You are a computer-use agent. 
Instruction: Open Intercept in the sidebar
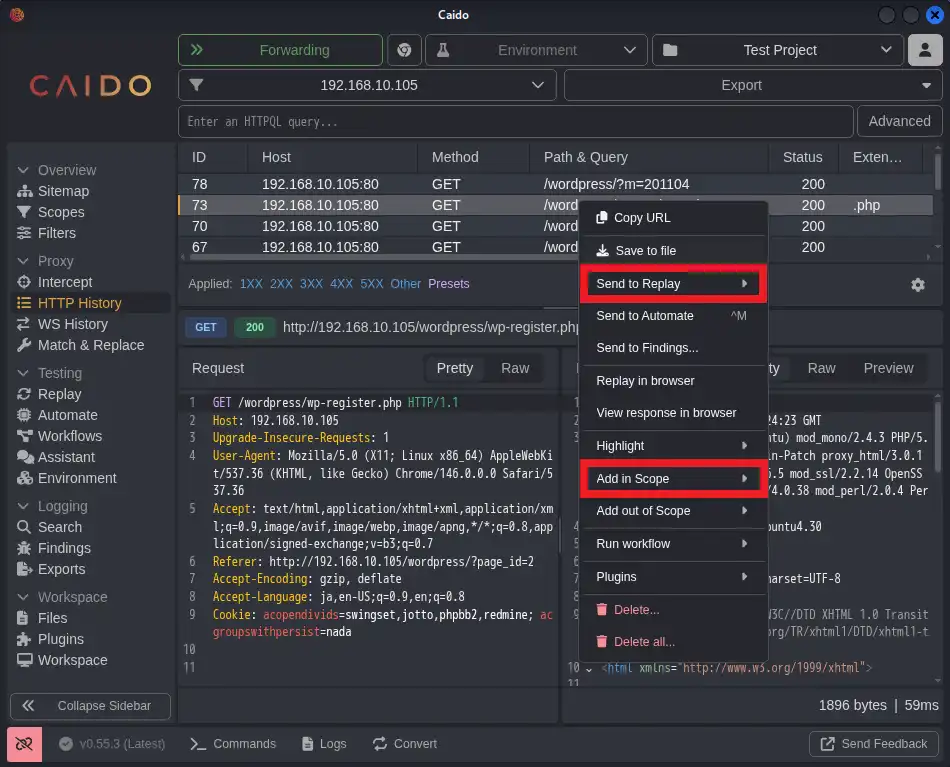tap(64, 282)
